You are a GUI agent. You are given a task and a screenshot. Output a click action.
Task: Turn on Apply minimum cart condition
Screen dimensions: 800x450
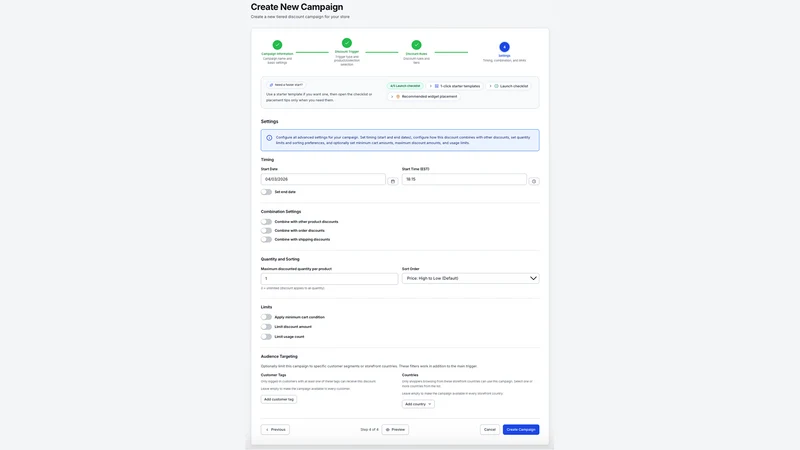(x=266, y=317)
